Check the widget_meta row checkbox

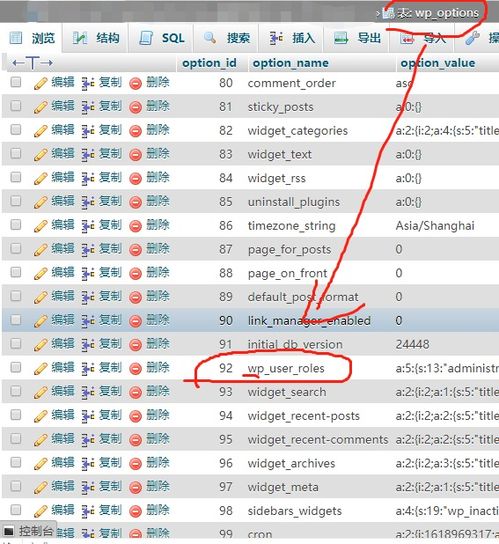coord(16,486)
